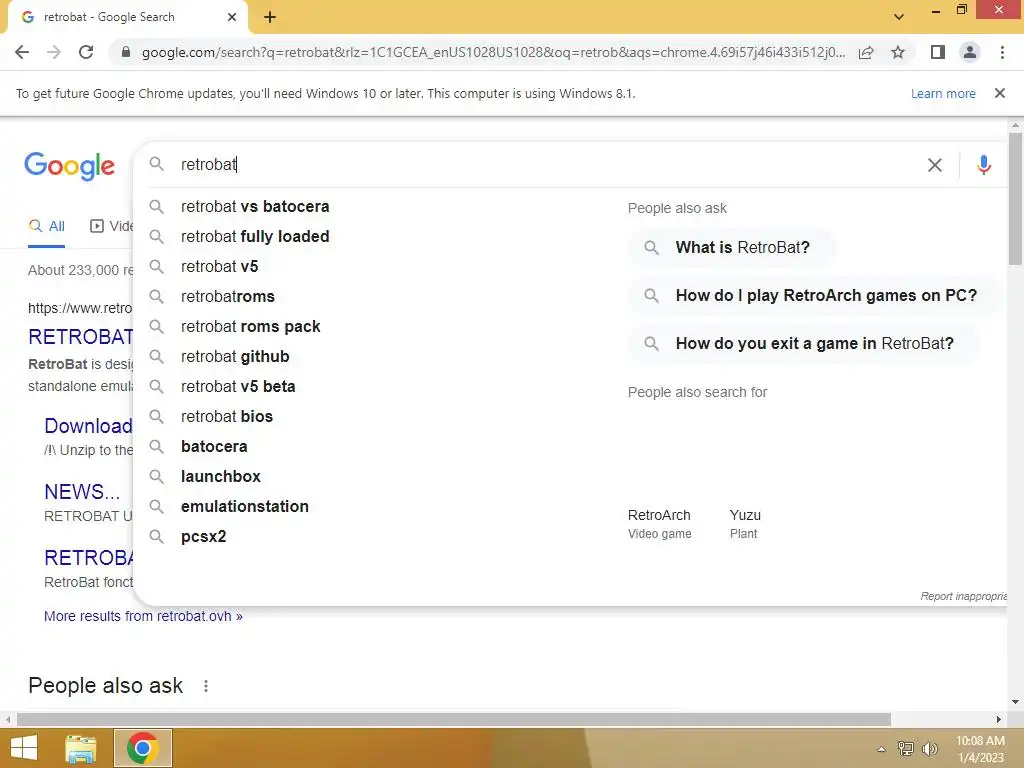Open the Videos results tab
The height and width of the screenshot is (768, 1024).
point(111,227)
